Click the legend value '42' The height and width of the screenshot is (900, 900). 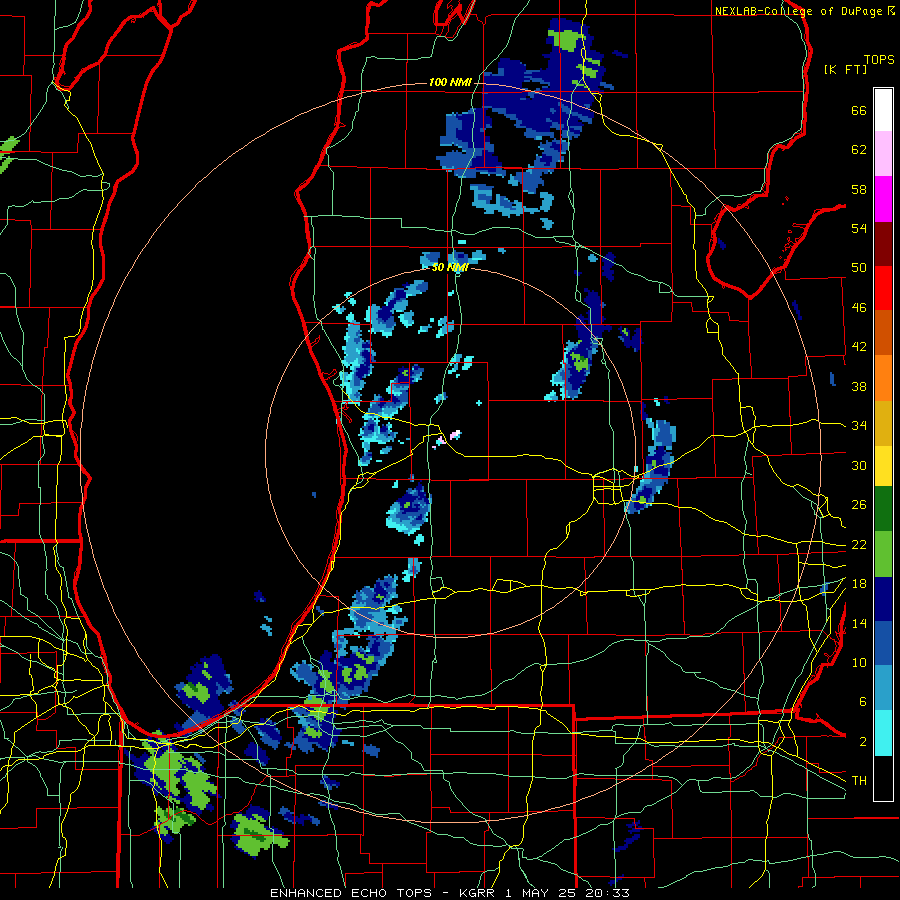click(859, 347)
